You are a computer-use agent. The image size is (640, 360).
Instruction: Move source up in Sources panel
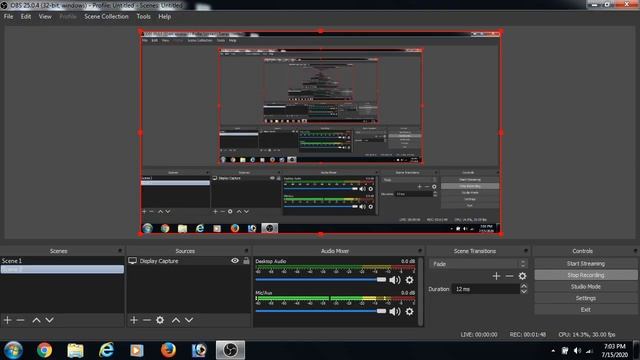[176, 320]
